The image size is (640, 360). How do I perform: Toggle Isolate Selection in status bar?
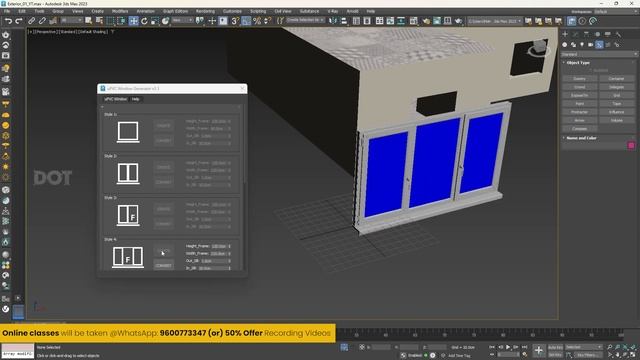[x=344, y=347]
